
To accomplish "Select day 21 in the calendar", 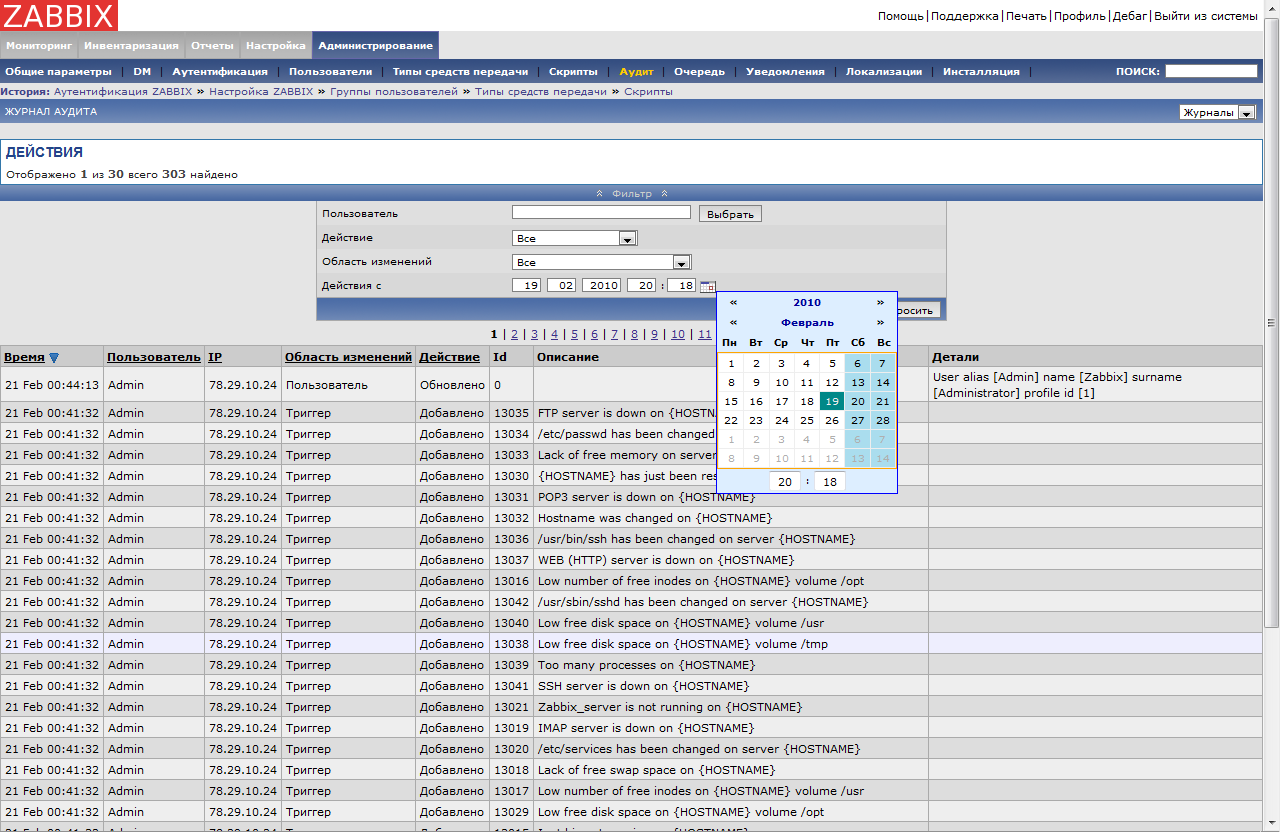I will [x=883, y=401].
